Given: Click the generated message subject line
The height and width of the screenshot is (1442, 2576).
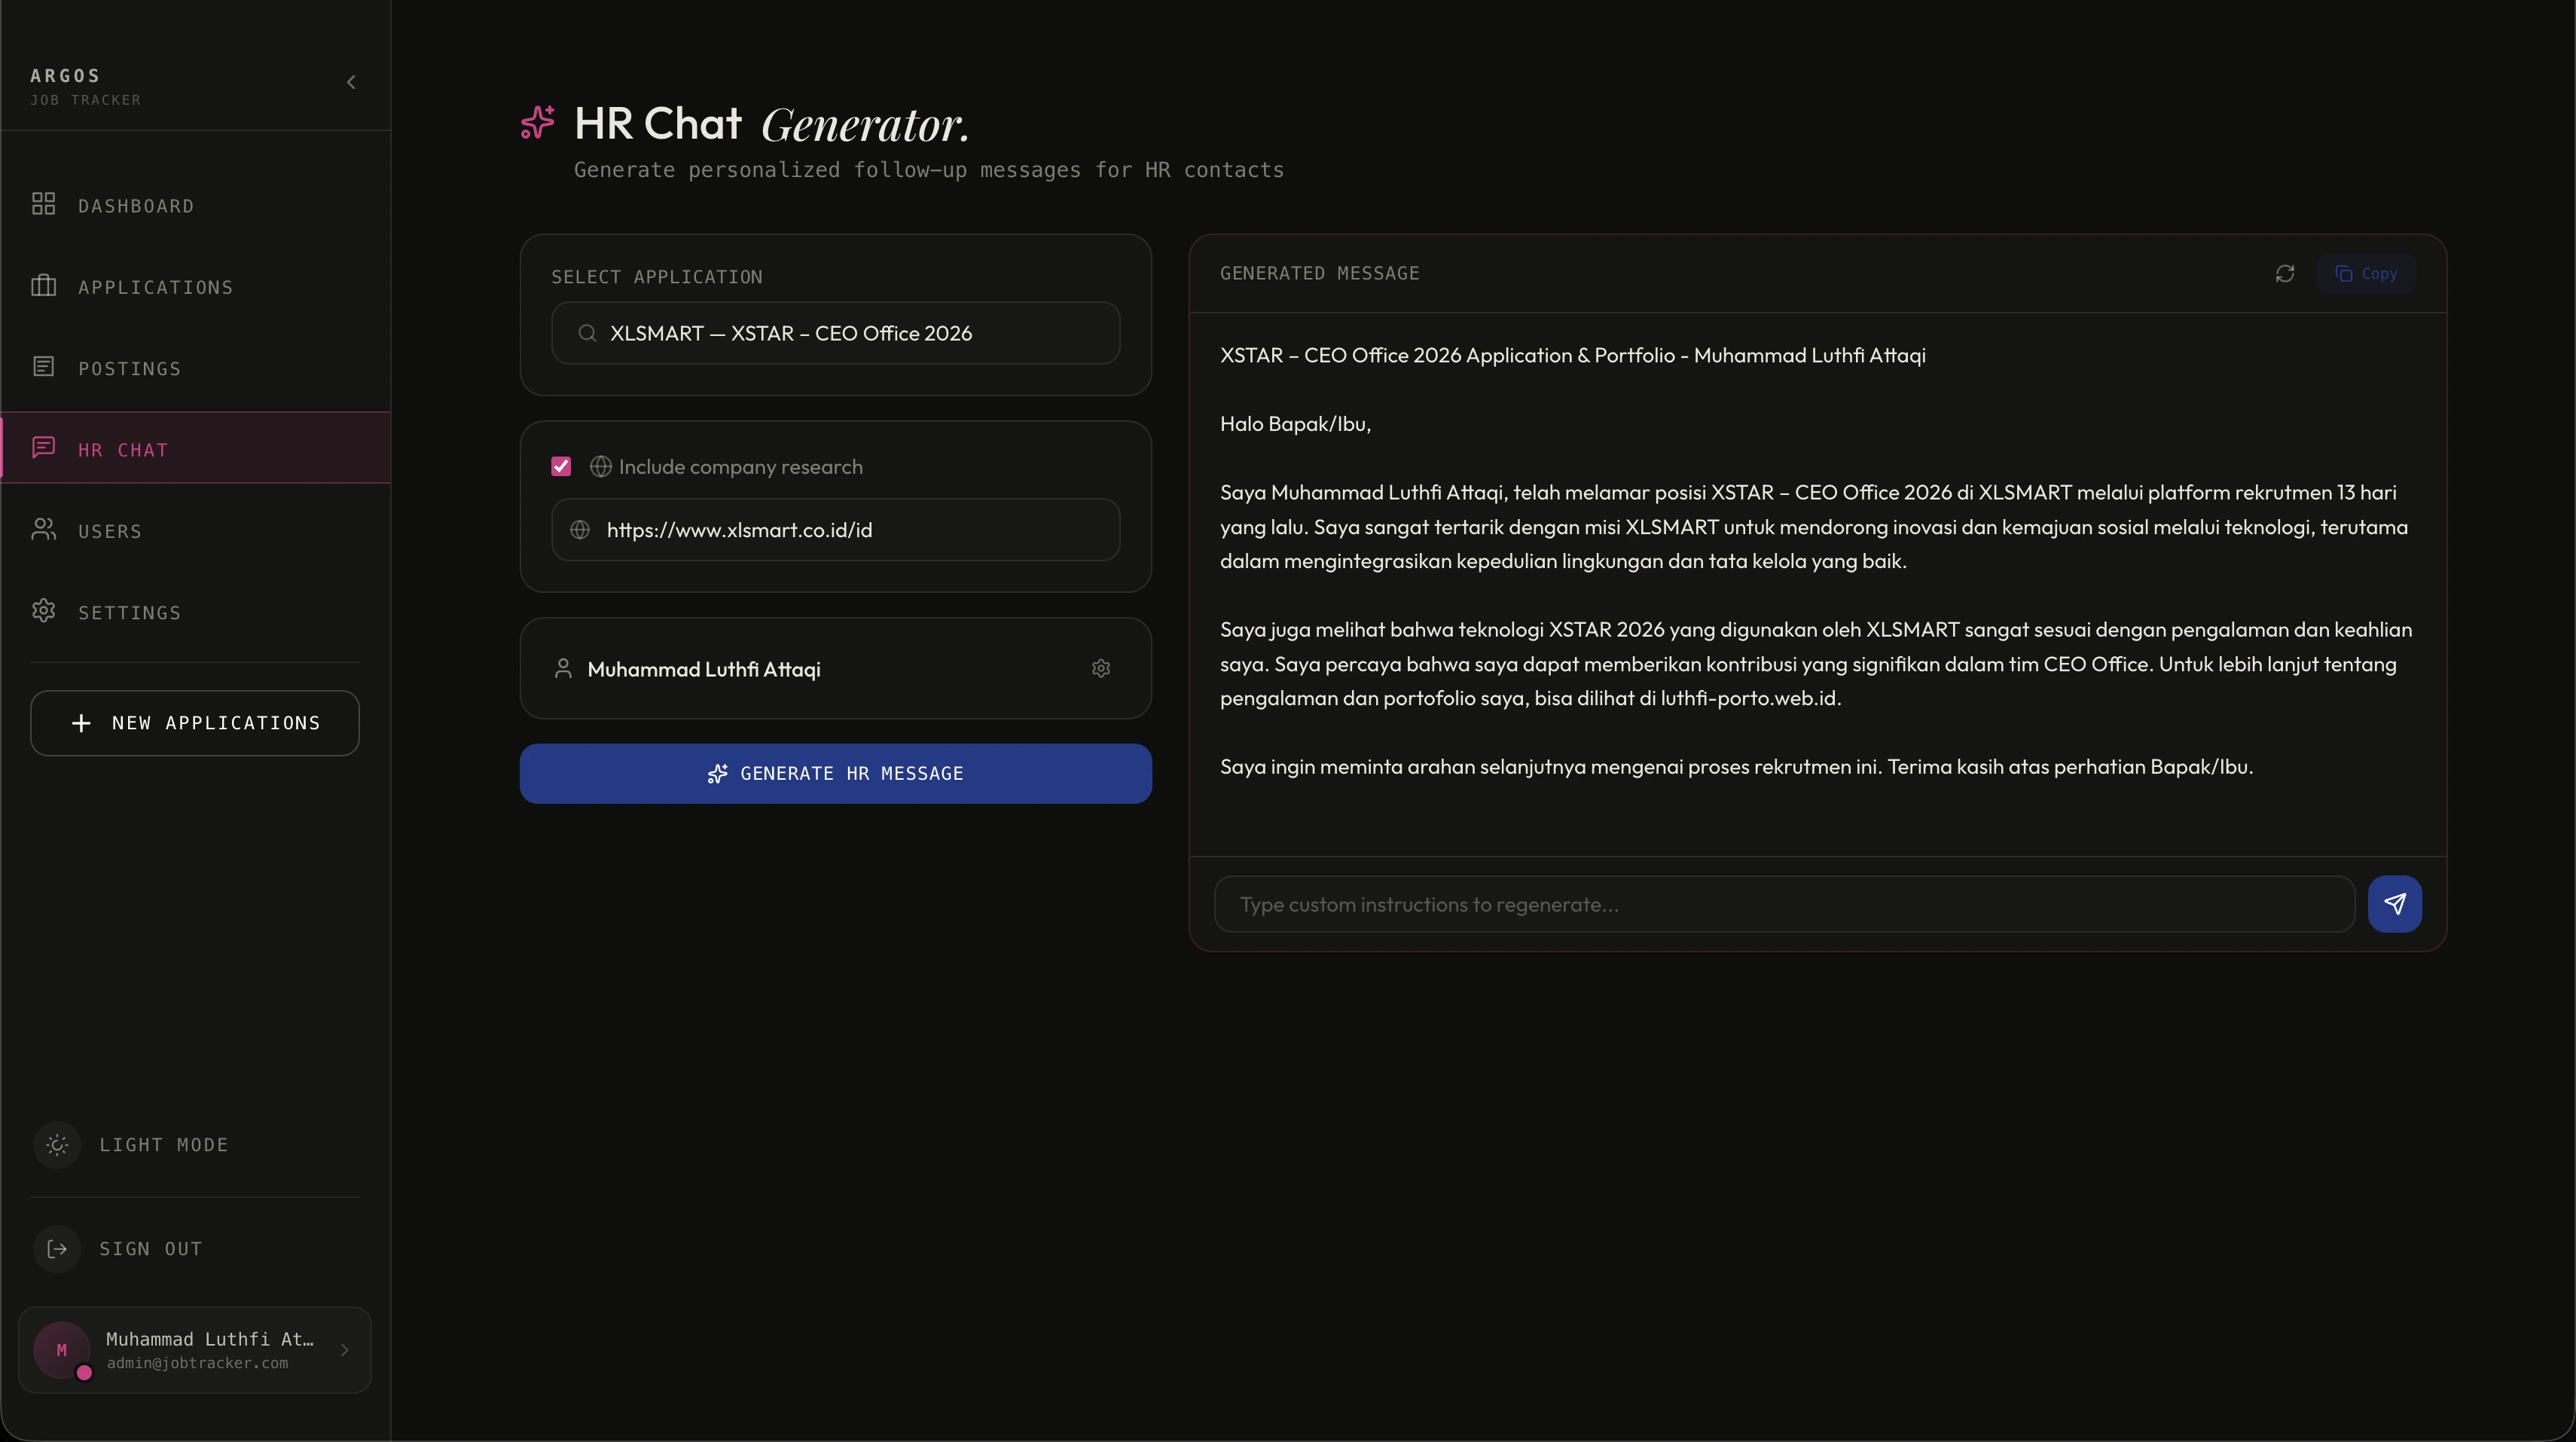Looking at the screenshot, I should pos(1573,356).
